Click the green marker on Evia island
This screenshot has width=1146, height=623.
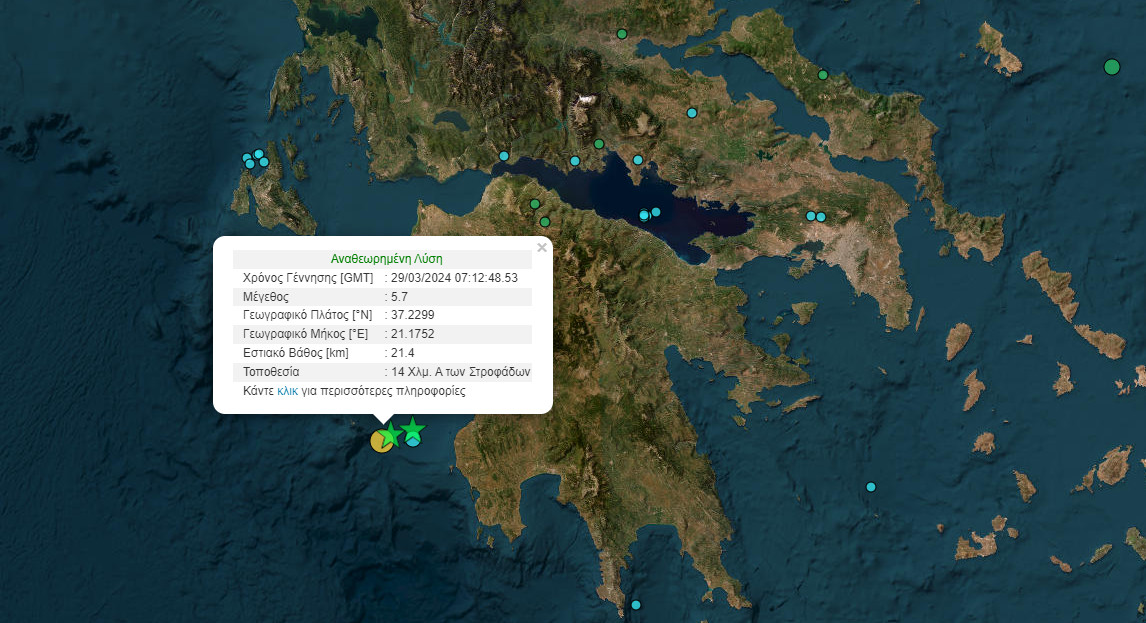pyautogui.click(x=823, y=75)
